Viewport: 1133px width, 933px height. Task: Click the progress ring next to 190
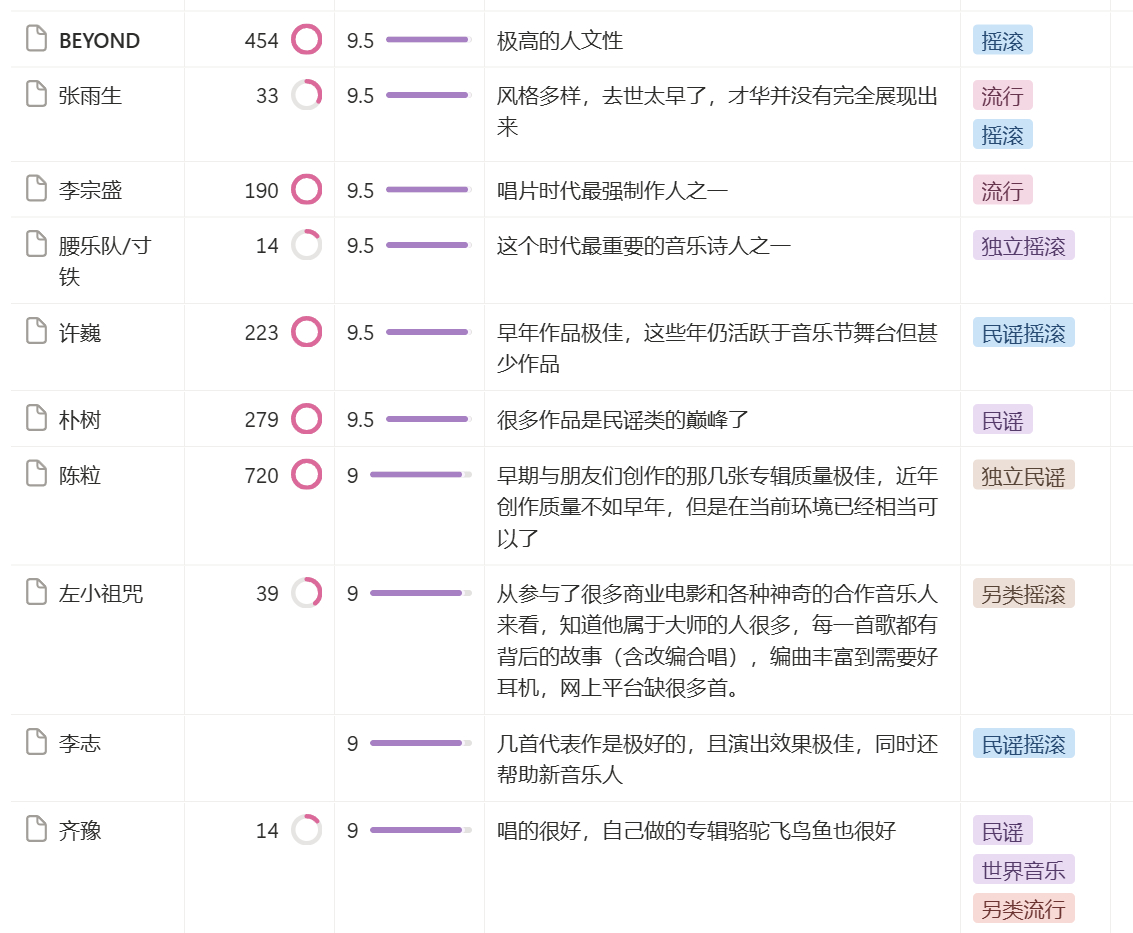[x=306, y=189]
